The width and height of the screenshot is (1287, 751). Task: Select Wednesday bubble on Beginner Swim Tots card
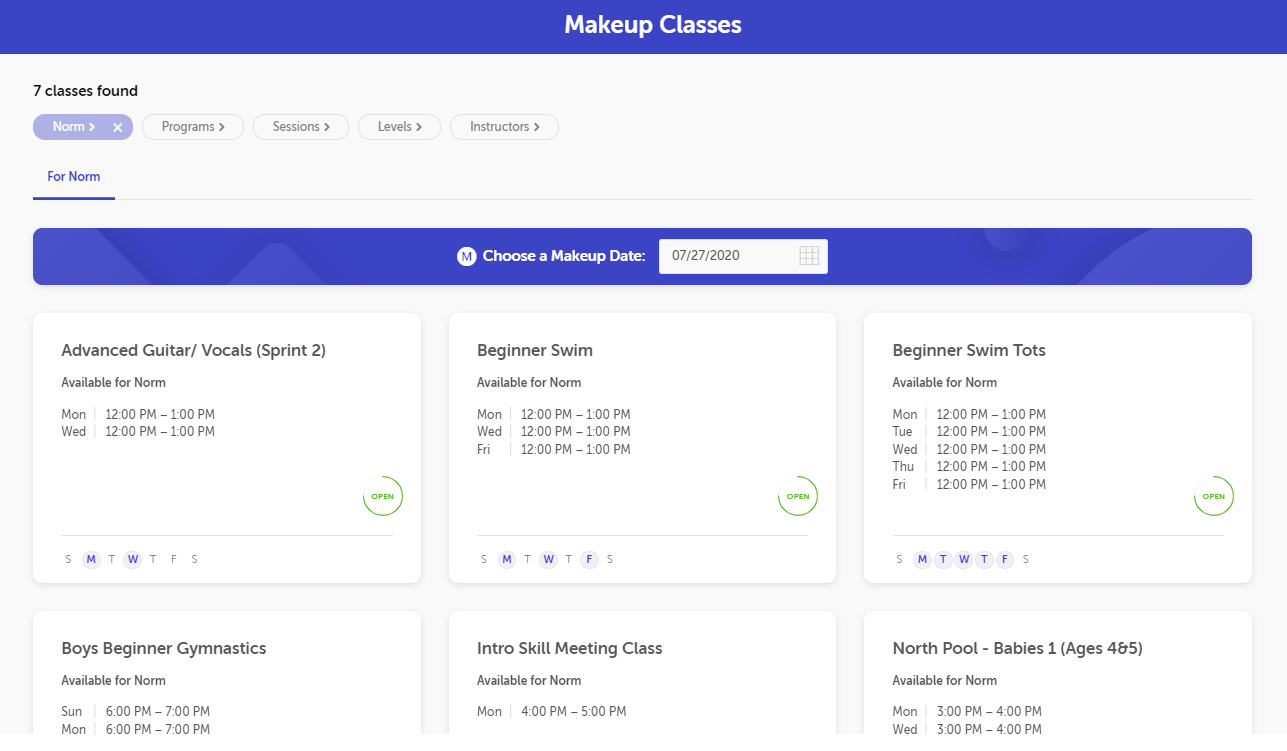coord(964,559)
